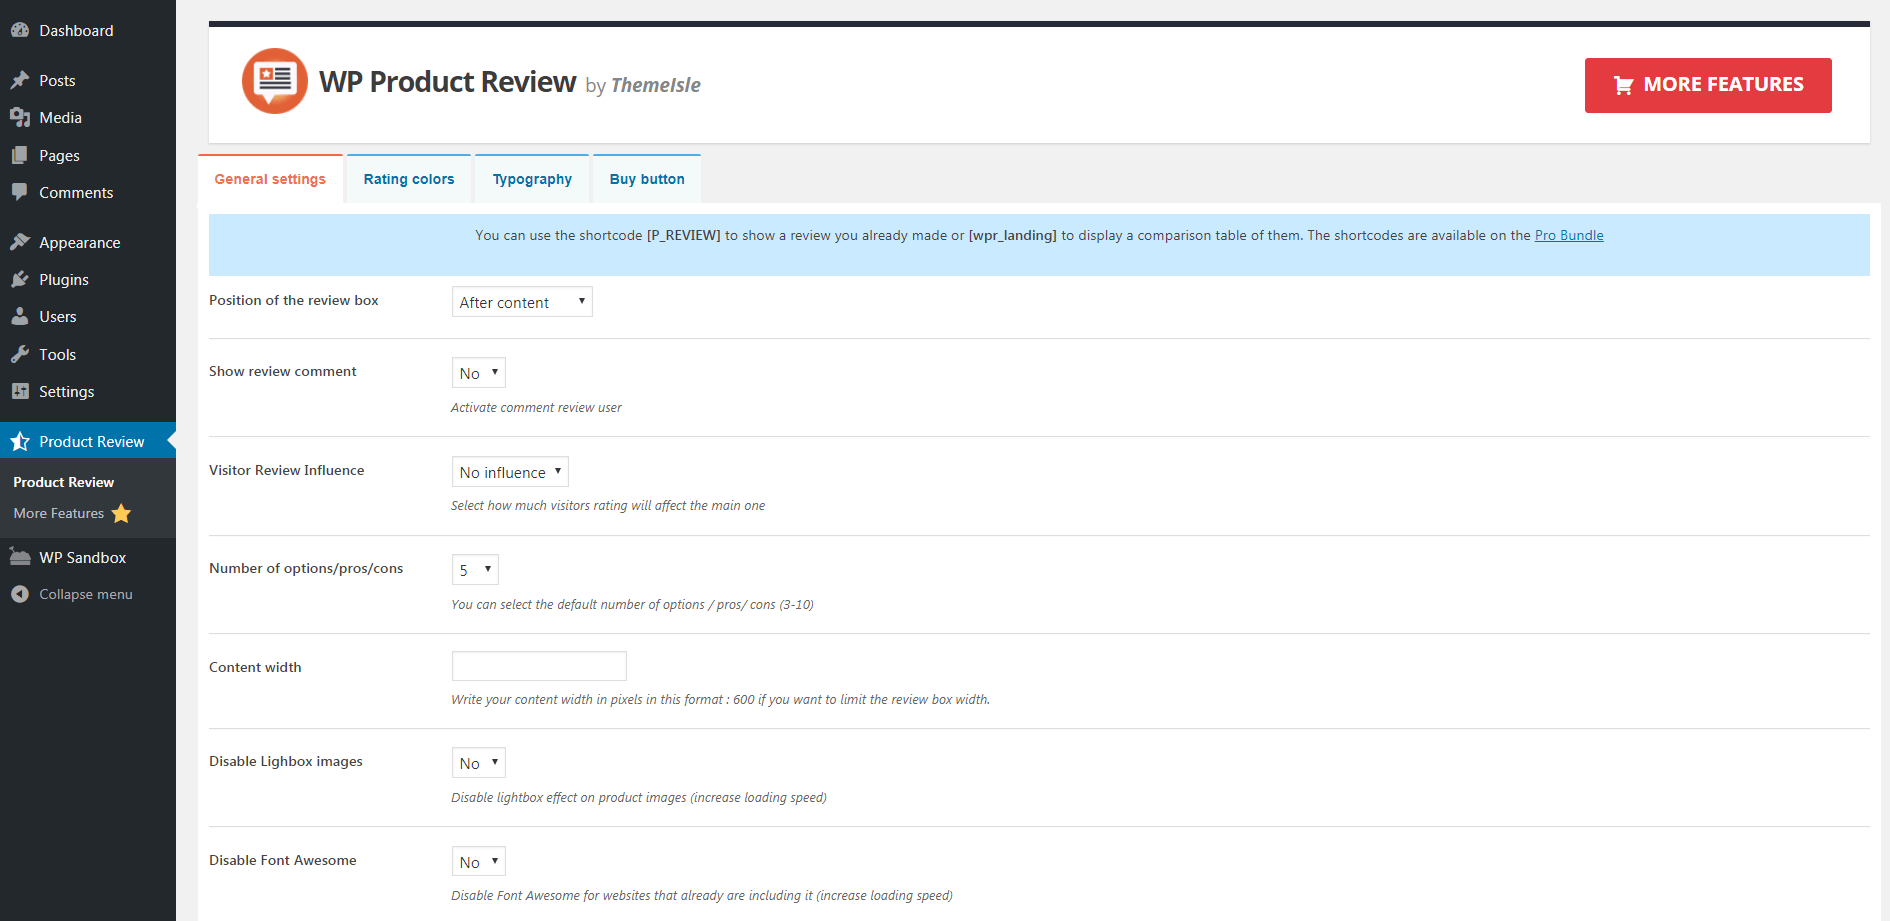Open the Position of the review box dropdown
Viewport: 1890px width, 921px height.
(x=522, y=302)
